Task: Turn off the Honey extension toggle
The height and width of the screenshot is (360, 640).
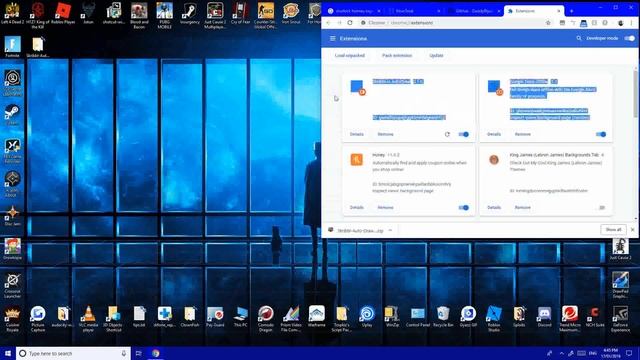Action: pos(464,208)
